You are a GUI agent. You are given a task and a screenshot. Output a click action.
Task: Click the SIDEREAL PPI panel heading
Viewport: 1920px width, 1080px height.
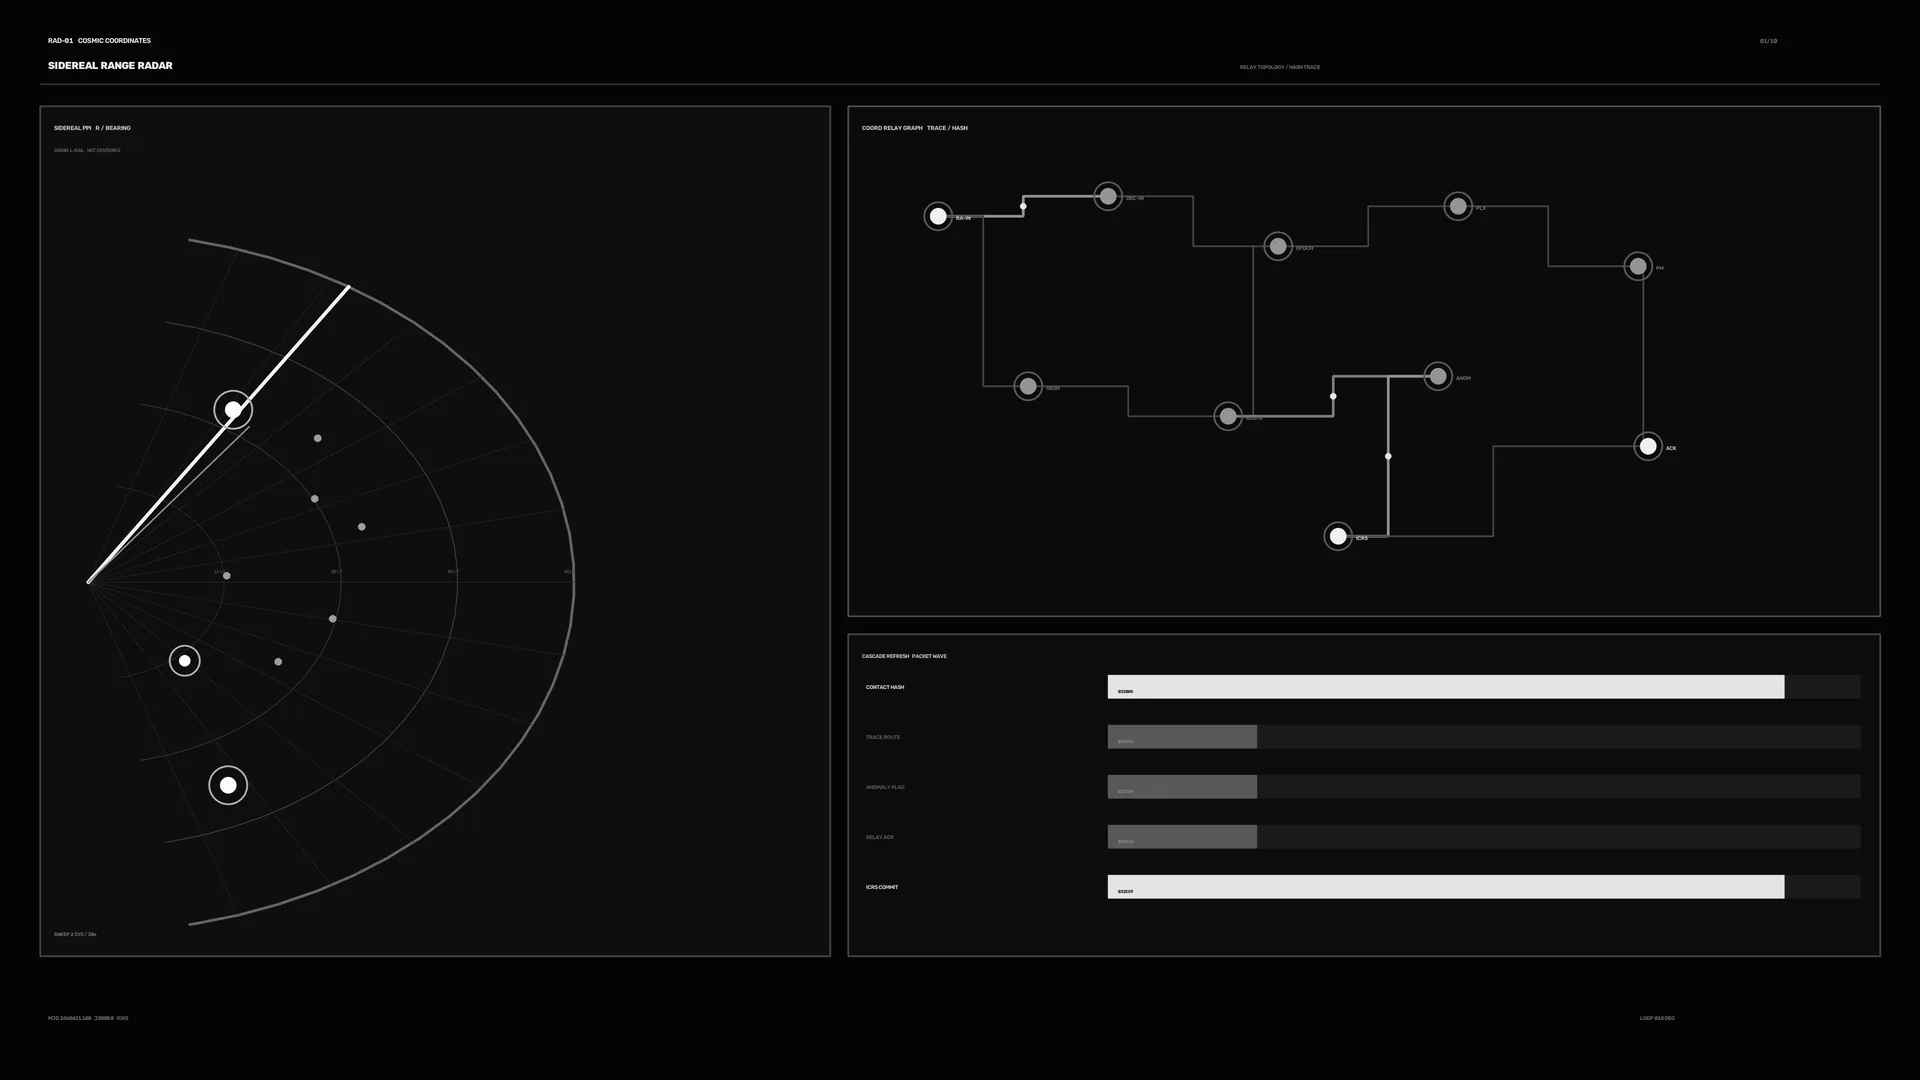point(92,128)
